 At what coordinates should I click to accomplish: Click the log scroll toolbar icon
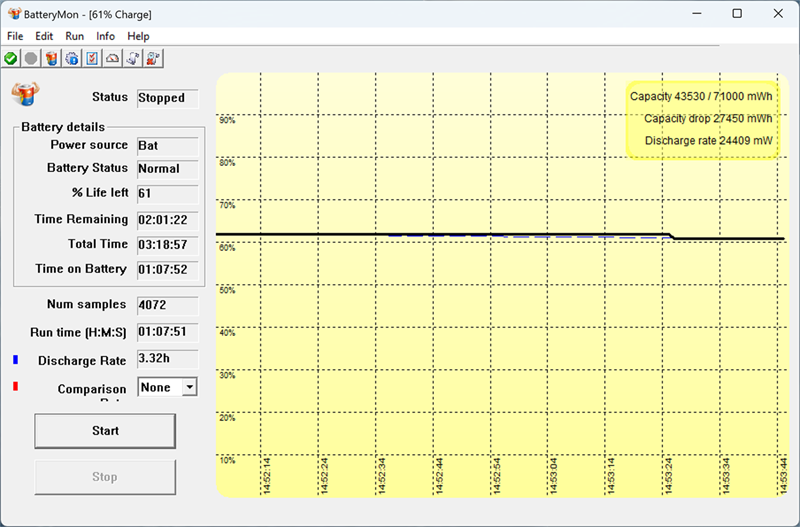click(133, 59)
